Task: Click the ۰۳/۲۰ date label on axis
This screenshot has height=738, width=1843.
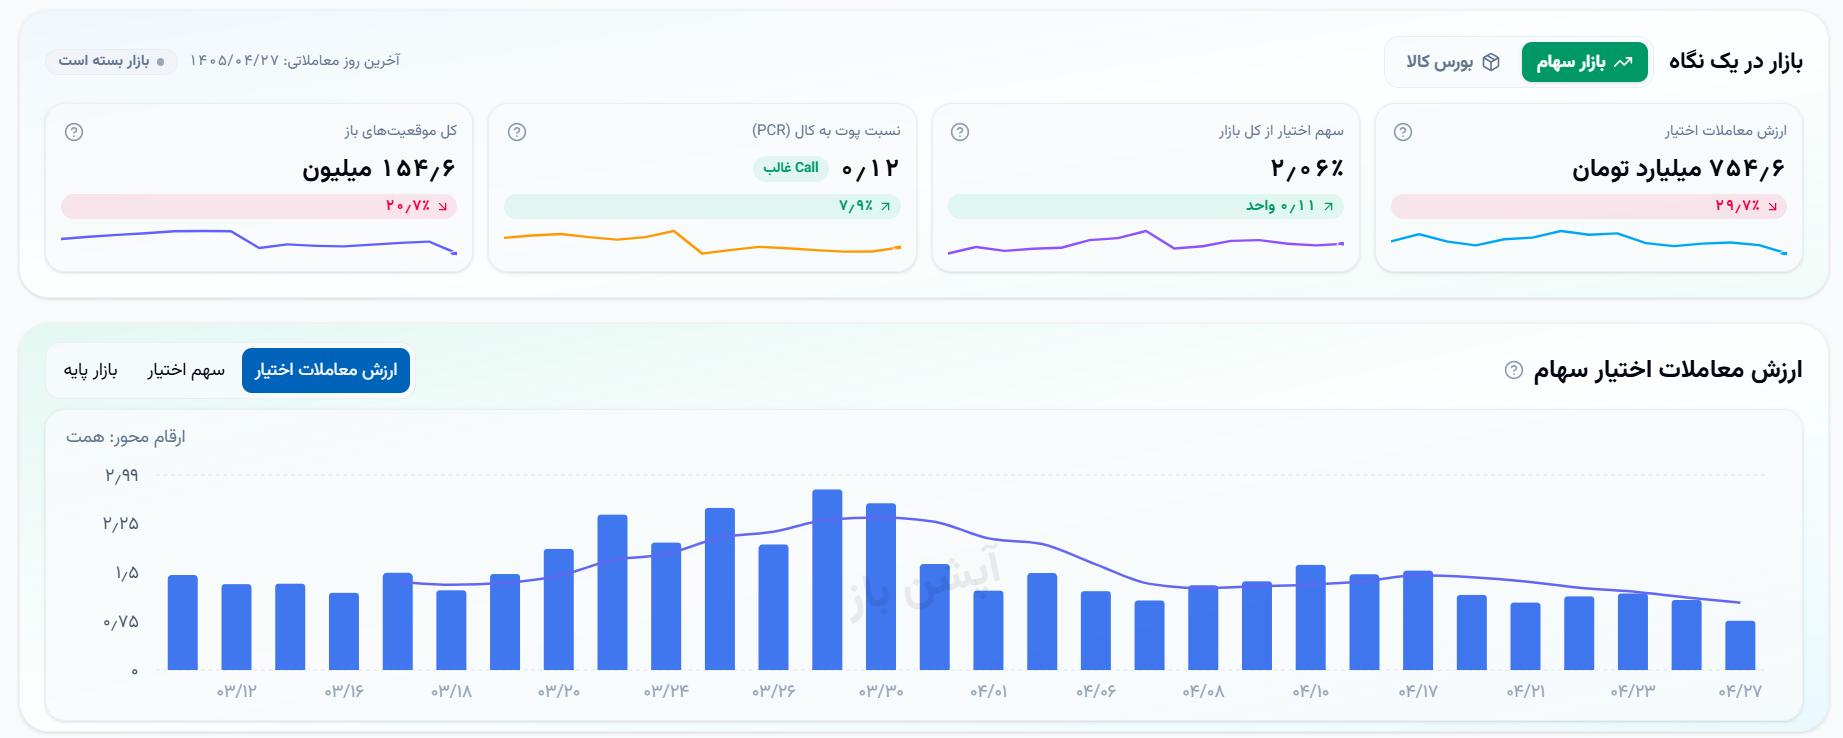Action: (x=559, y=691)
